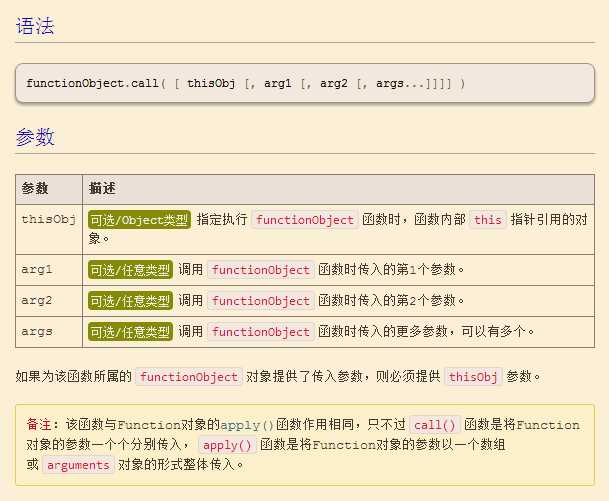Image resolution: width=609 pixels, height=501 pixels.
Task: Click thisObj code tag in paragraph below table
Action: [x=473, y=377]
